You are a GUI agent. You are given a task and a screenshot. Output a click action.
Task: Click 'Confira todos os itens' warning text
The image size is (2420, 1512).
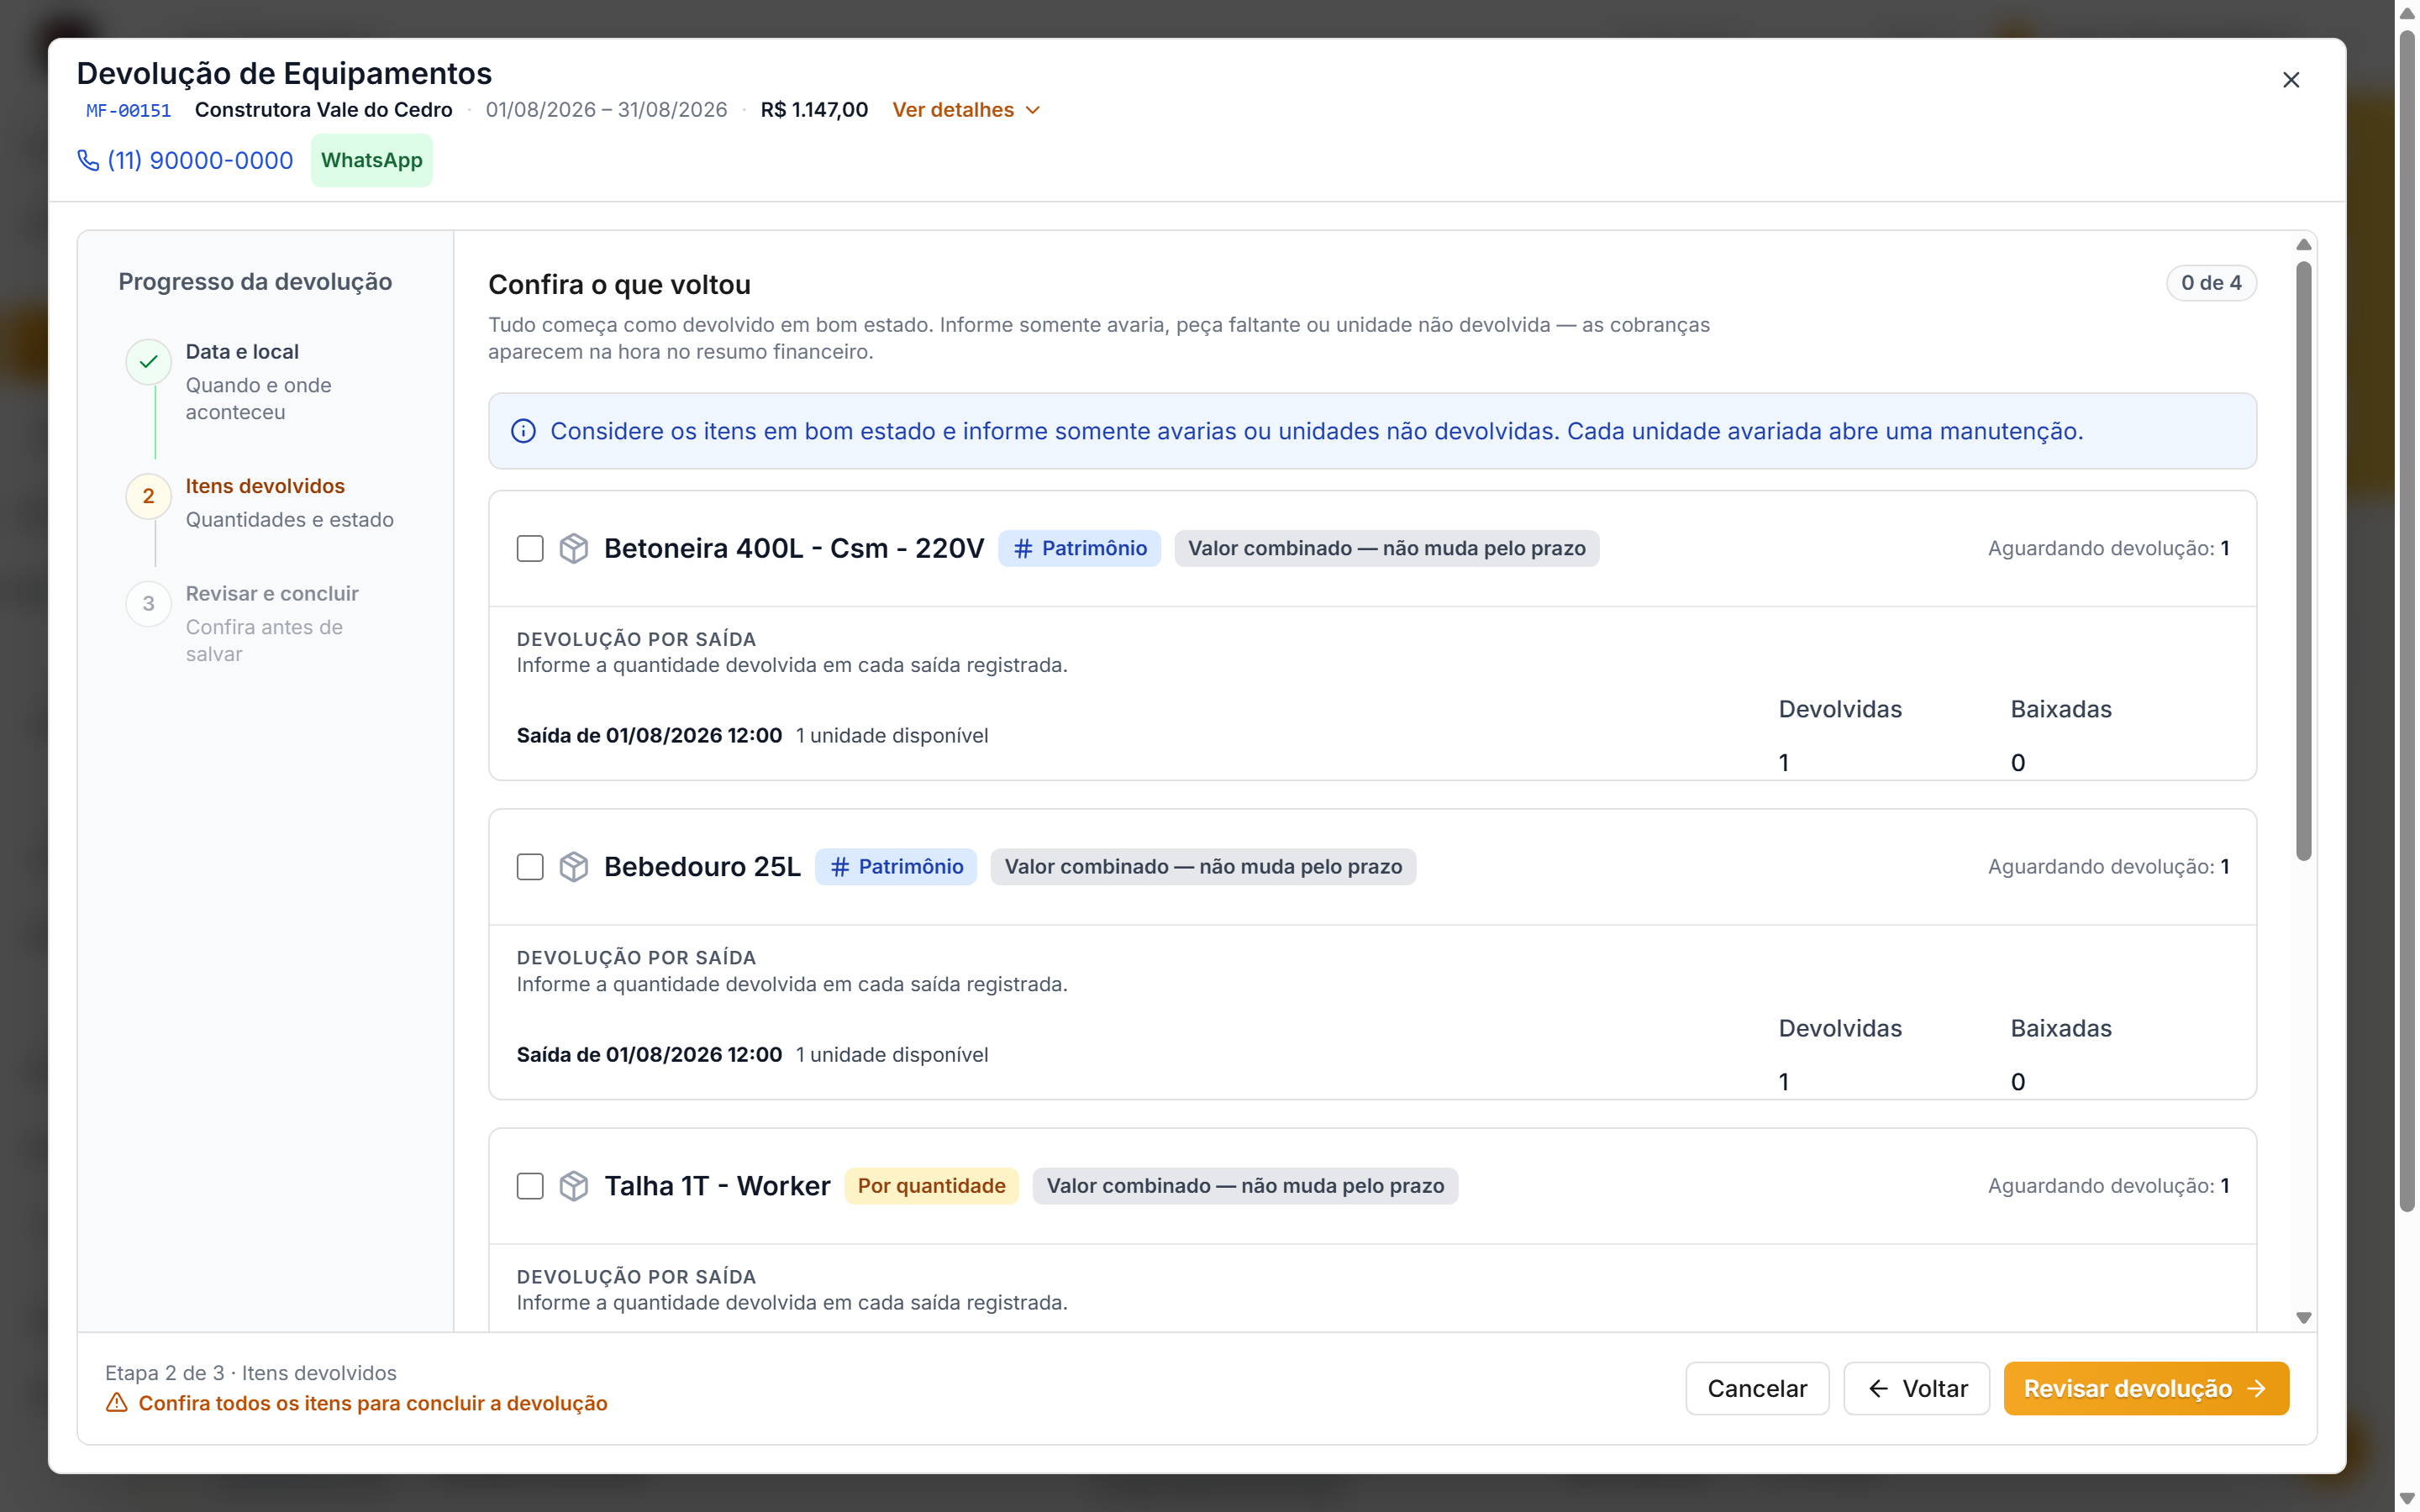[373, 1403]
